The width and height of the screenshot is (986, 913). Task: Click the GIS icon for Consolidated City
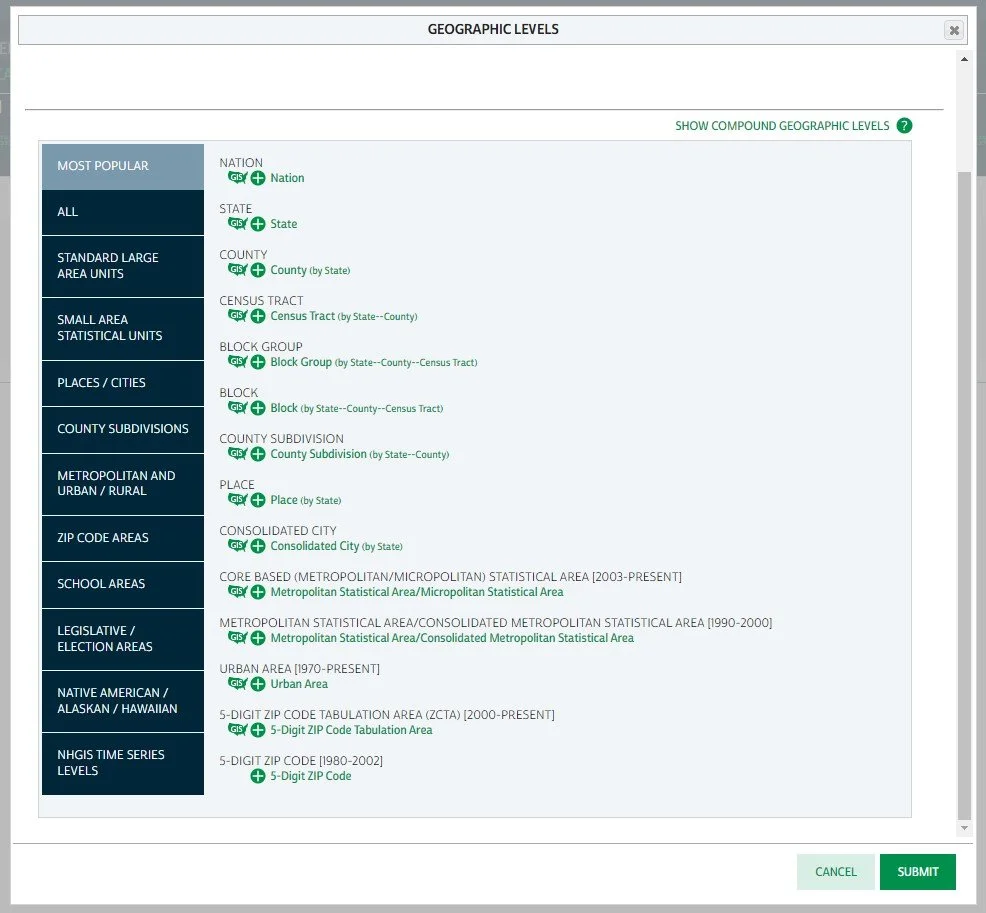coord(237,545)
